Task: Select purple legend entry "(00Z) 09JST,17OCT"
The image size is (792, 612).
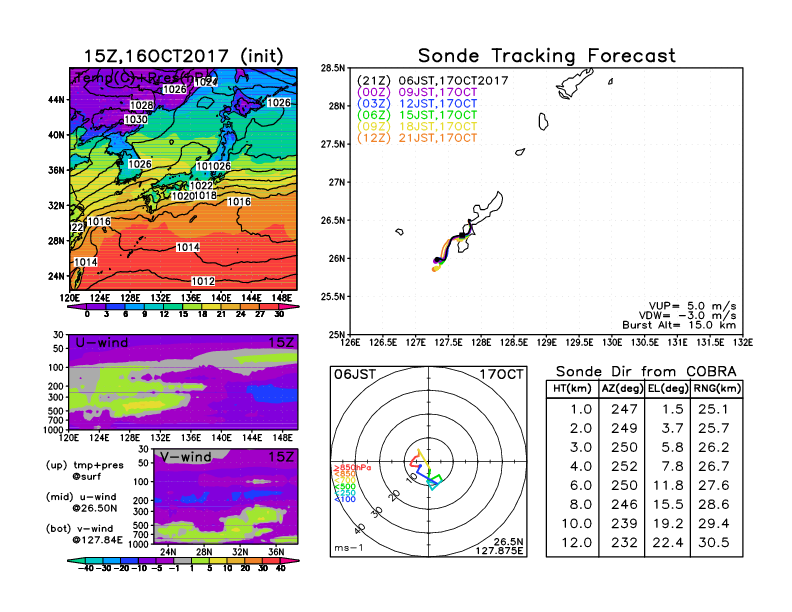Action: tap(417, 92)
